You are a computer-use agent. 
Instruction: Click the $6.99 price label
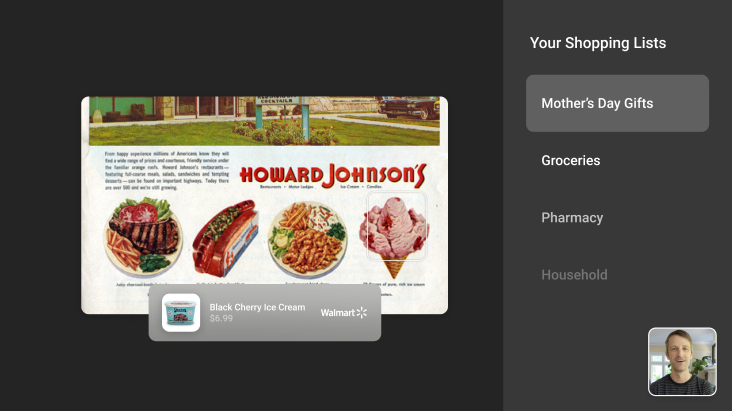pos(221,319)
